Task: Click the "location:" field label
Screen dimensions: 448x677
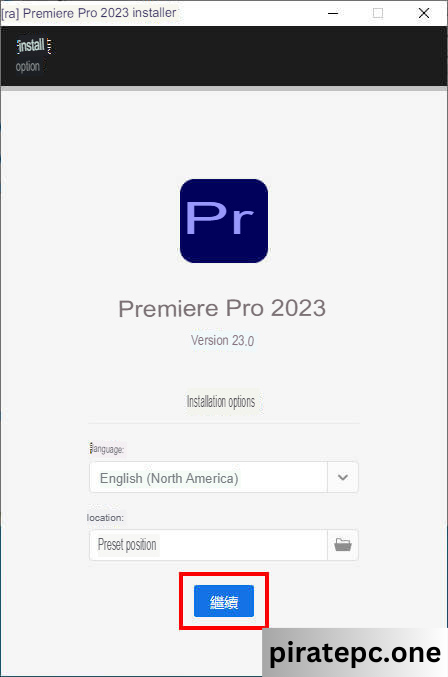Action: point(105,517)
